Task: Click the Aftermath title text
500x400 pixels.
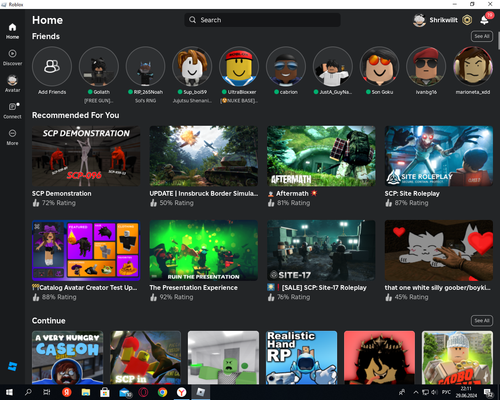Action: (x=292, y=194)
